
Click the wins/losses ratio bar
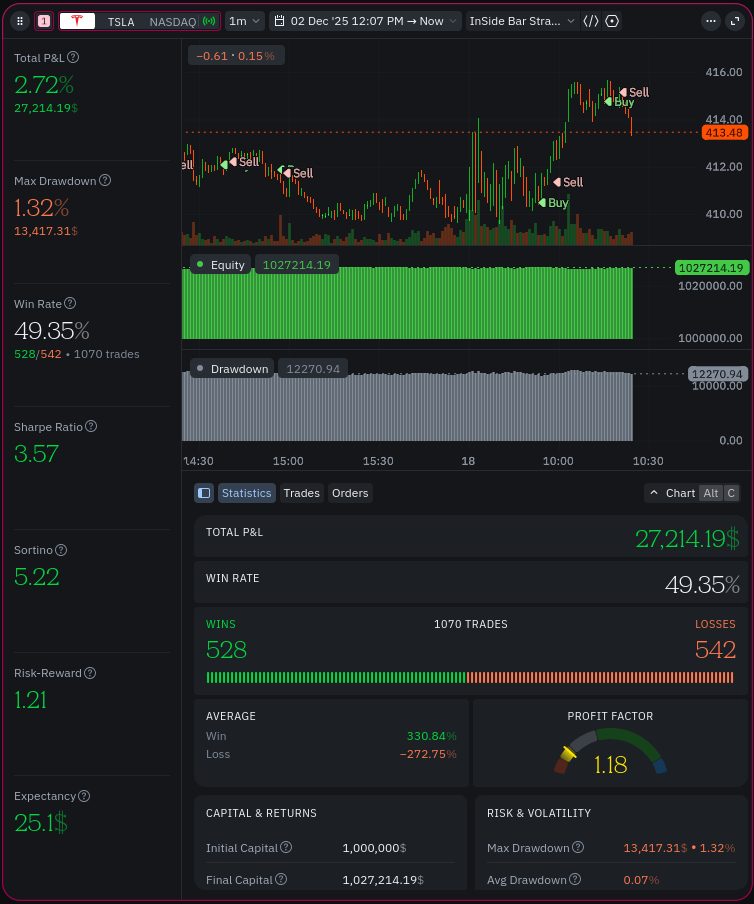[470, 677]
